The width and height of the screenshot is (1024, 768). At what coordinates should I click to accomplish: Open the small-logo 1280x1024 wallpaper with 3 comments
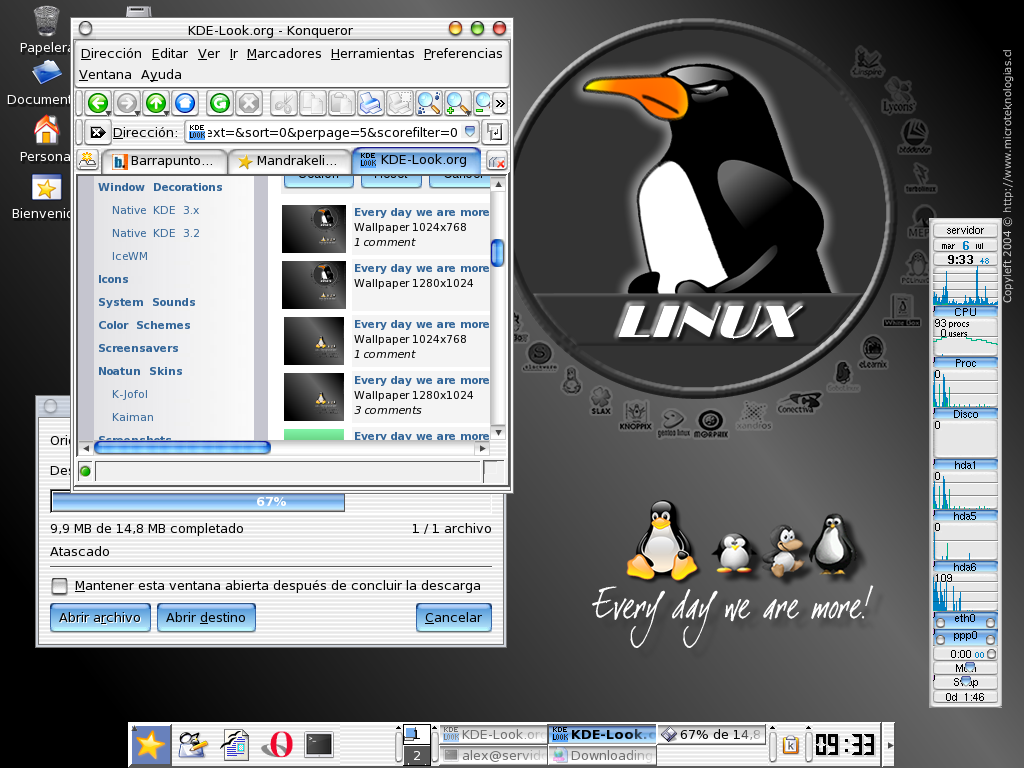313,396
